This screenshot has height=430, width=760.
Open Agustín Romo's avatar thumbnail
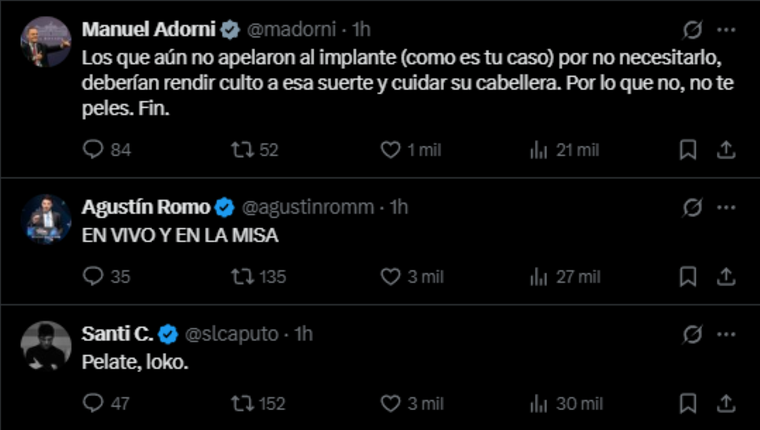tap(46, 220)
